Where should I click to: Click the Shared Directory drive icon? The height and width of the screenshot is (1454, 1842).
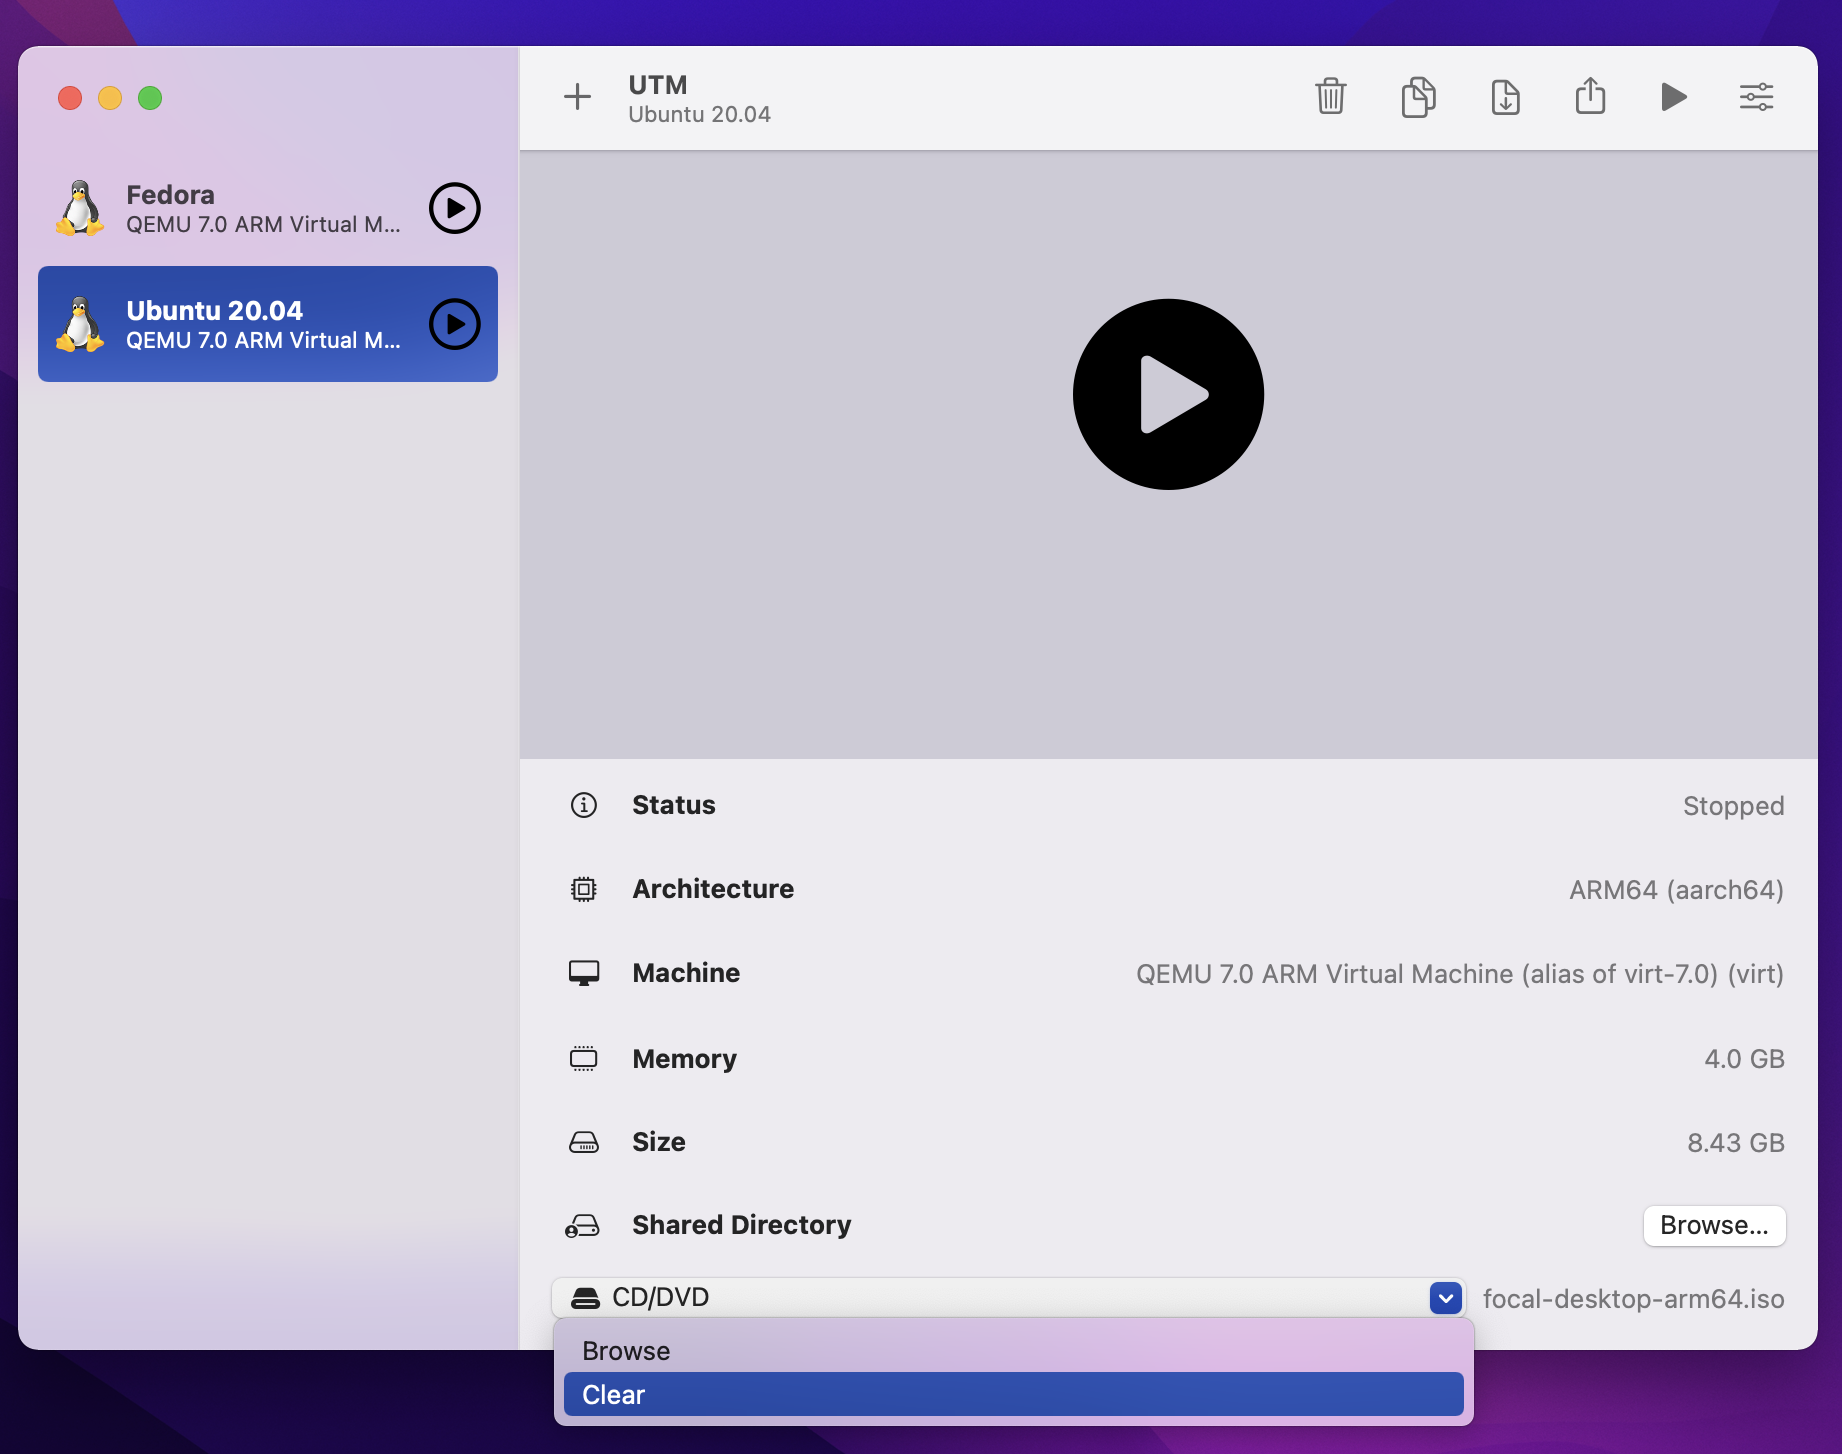[x=583, y=1226]
